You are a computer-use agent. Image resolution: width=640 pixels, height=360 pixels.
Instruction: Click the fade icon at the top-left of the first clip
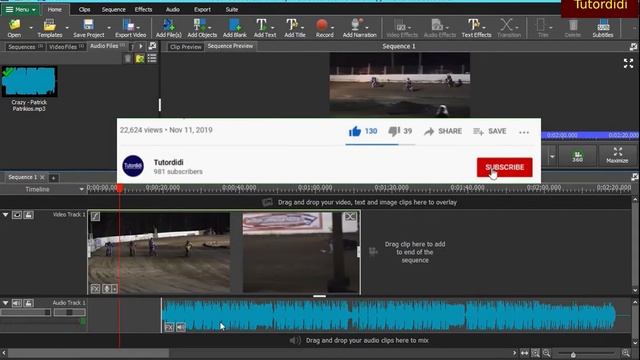(x=95, y=216)
